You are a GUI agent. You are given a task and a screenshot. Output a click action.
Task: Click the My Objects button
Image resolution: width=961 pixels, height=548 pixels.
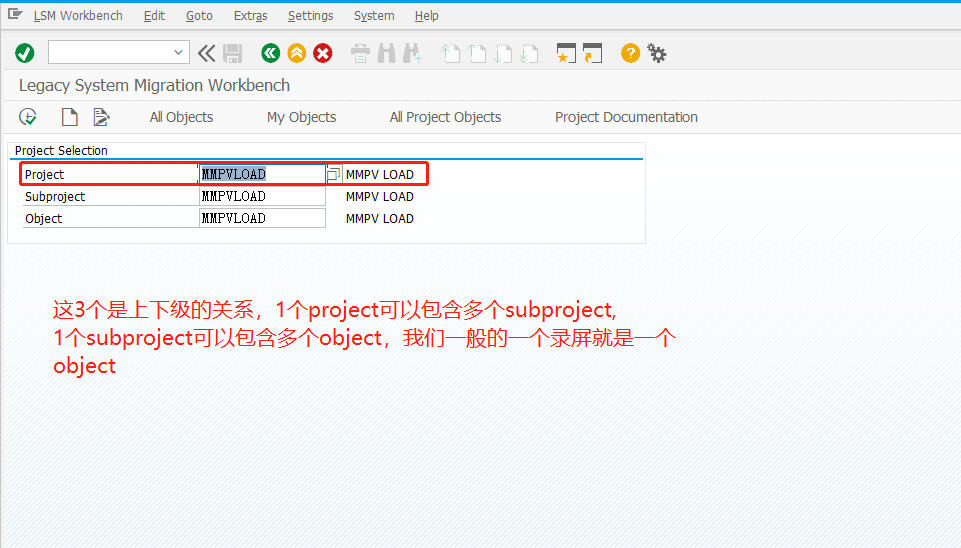(x=302, y=117)
